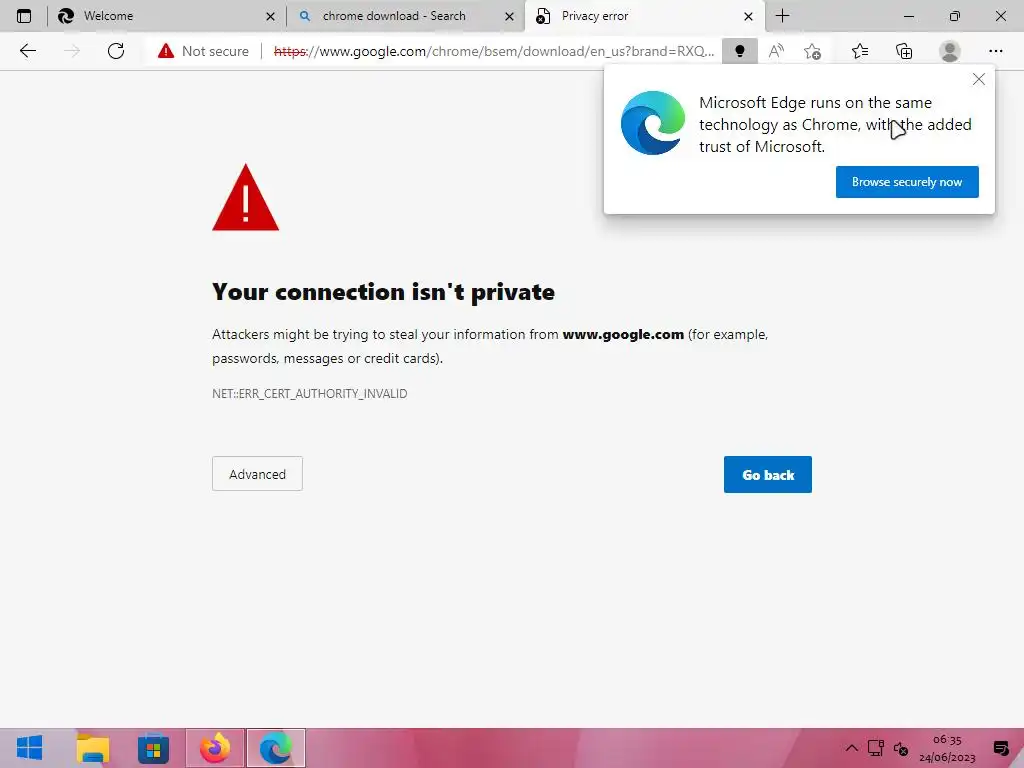This screenshot has width=1024, height=768.
Task: Open Settings and more ellipsis menu
Action: click(x=995, y=51)
